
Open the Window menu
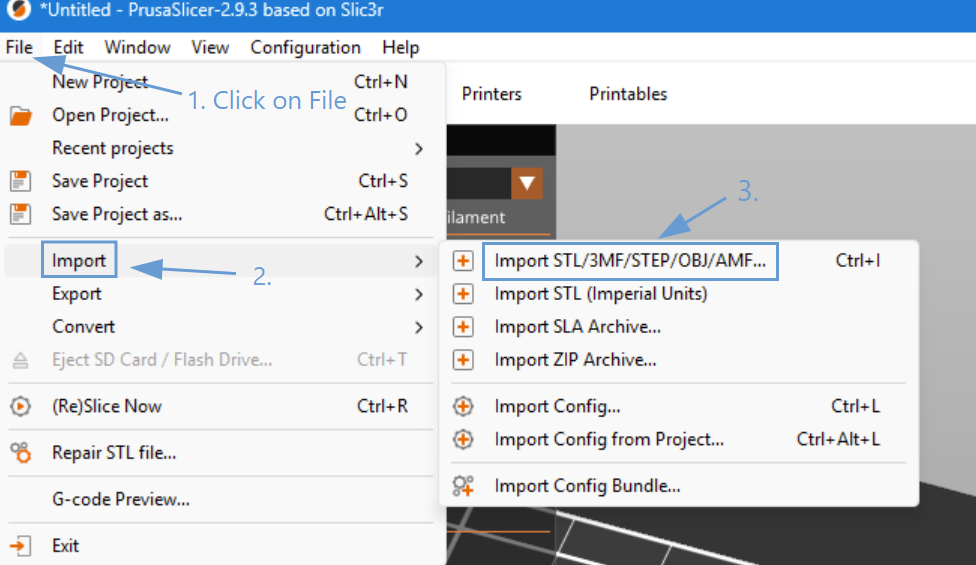138,47
